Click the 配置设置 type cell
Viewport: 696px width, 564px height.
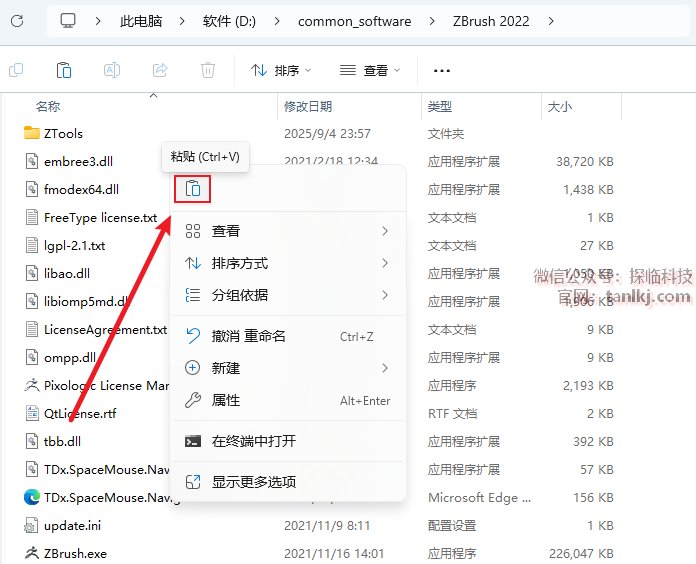click(452, 525)
